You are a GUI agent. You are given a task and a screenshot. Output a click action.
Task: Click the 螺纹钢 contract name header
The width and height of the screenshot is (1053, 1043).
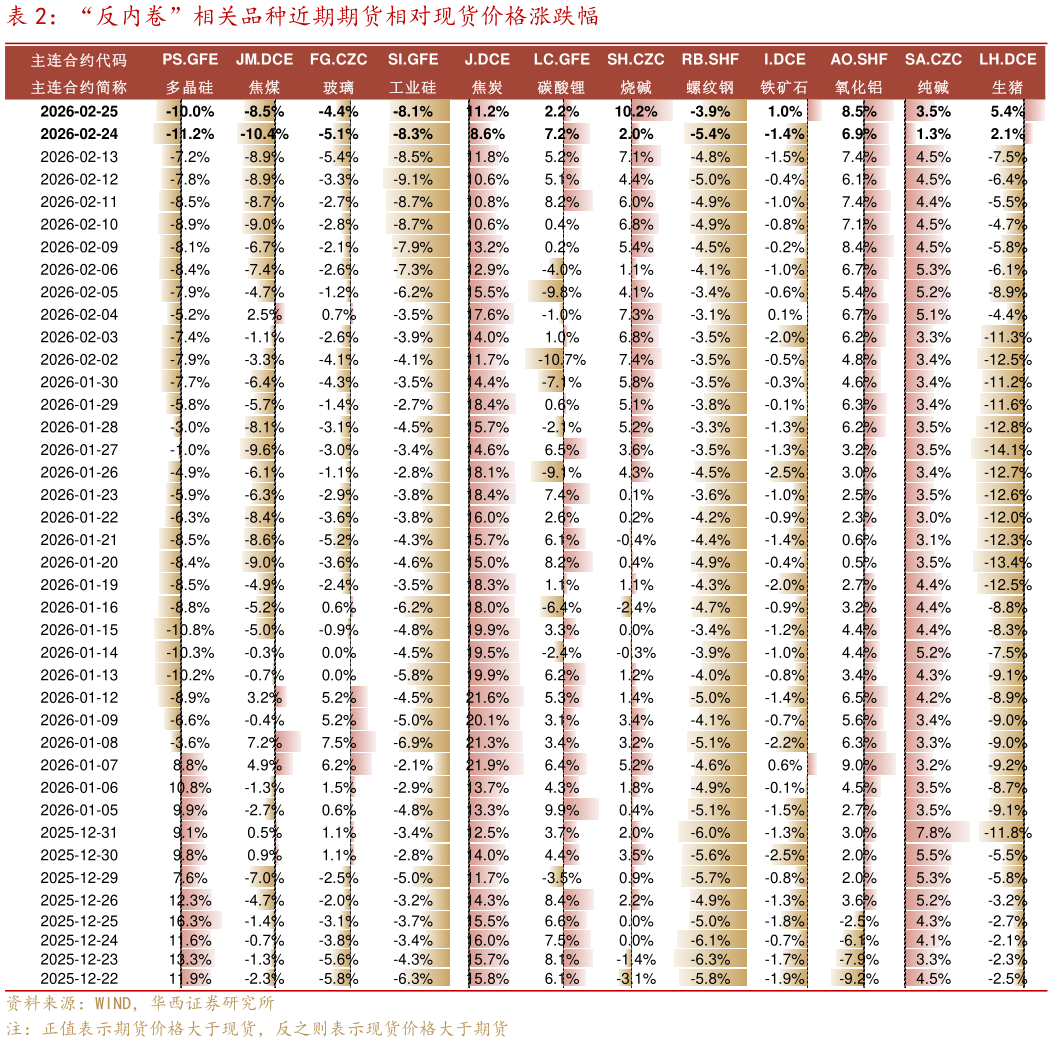(x=711, y=87)
